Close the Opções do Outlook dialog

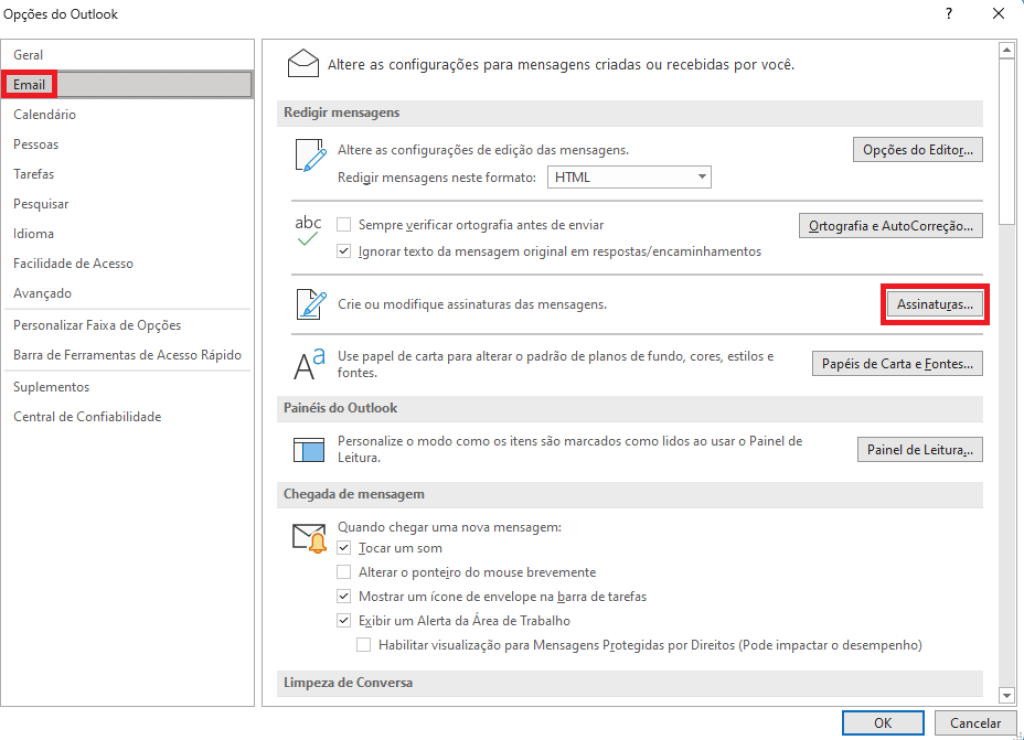click(998, 14)
